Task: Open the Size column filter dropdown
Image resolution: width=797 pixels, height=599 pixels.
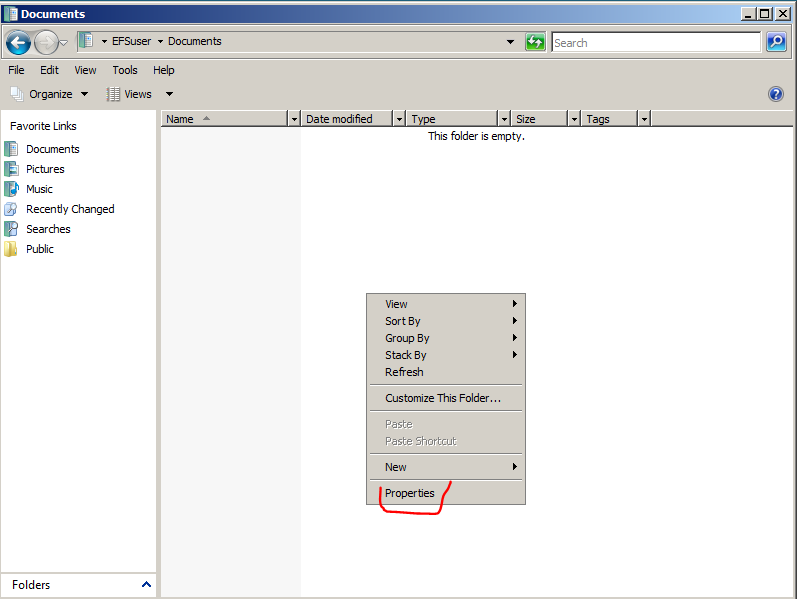Action: coord(574,119)
